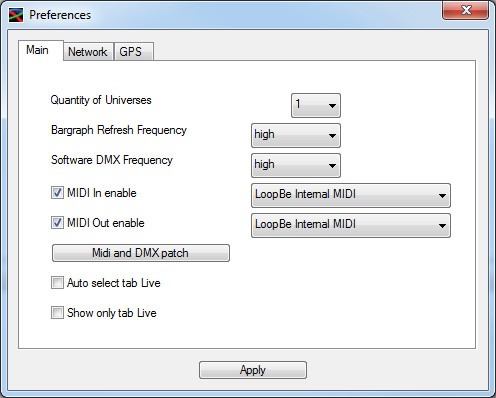Click the Apply button
This screenshot has width=496, height=398.
[x=253, y=370]
